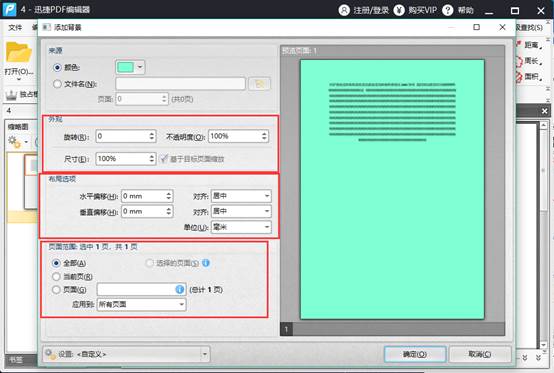Select the 文件名(N) radio button

point(57,84)
